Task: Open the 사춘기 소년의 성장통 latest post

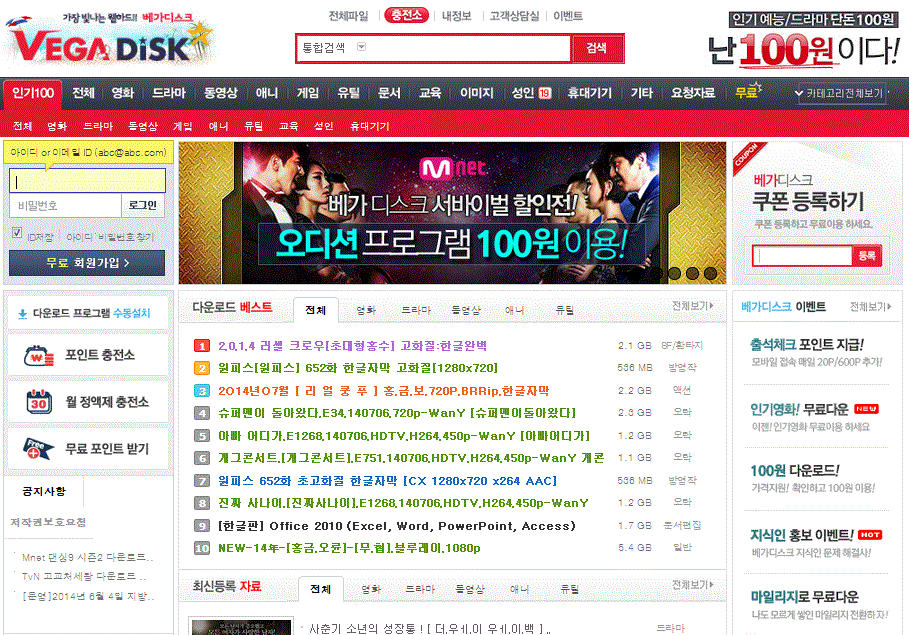Action: (430, 629)
